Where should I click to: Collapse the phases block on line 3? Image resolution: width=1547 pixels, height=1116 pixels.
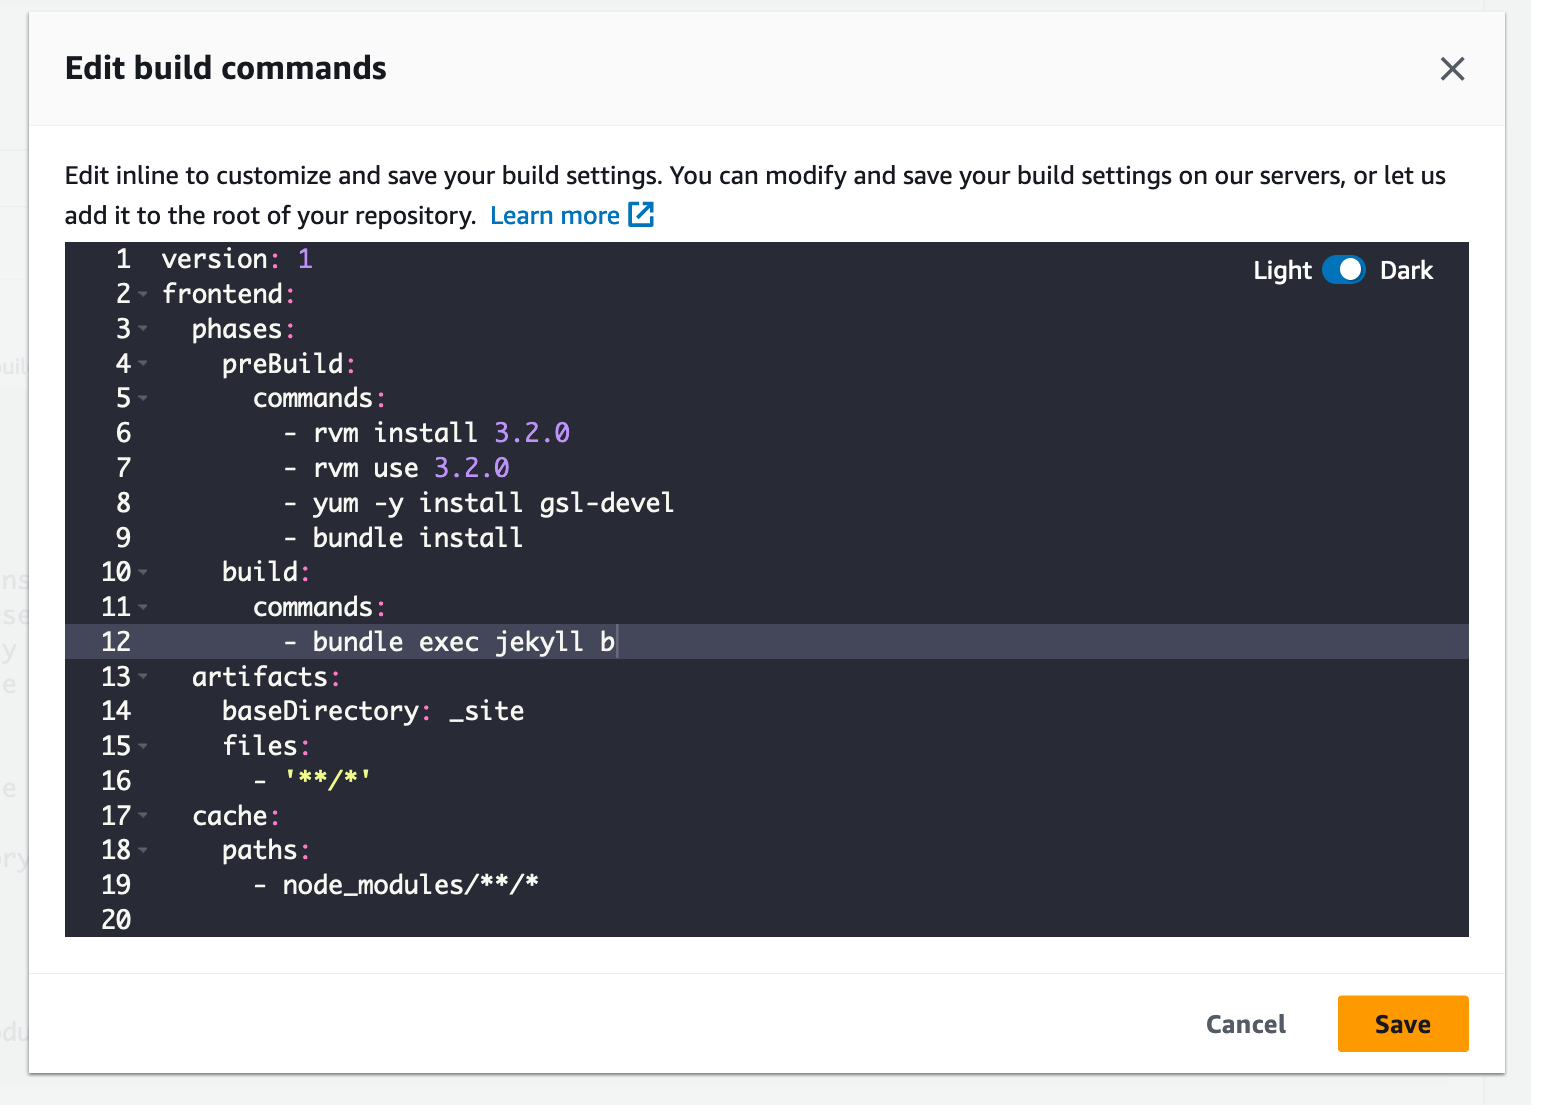tap(143, 329)
